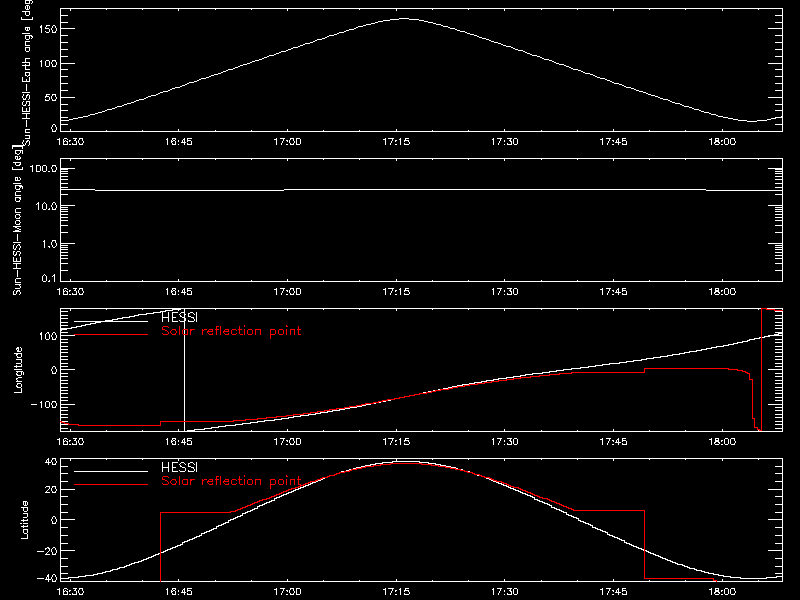Click the red legend line sample in Longitude plot

(111, 335)
